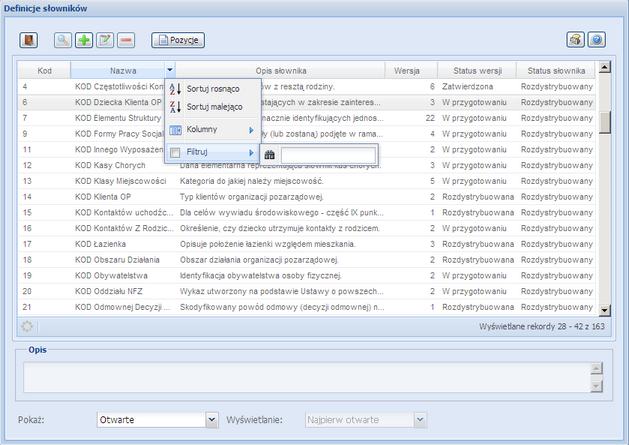Enable the Filtruj checkbox
The image size is (629, 445).
point(175,152)
